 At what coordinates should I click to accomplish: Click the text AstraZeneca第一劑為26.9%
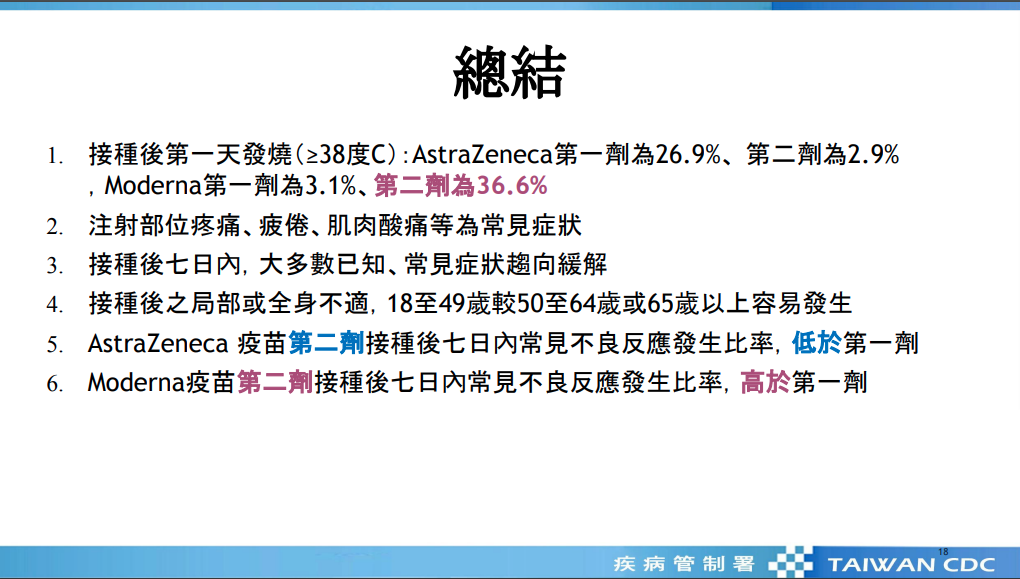pyautogui.click(x=567, y=155)
